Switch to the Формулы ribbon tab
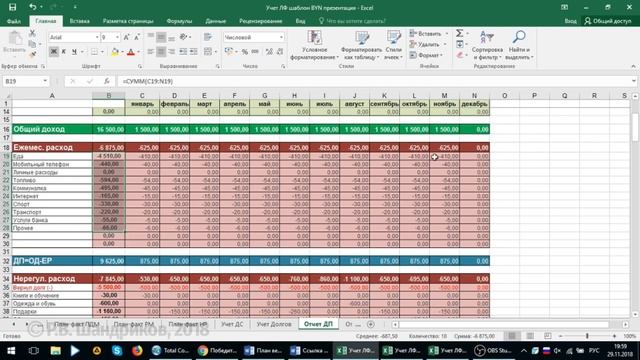The width and height of the screenshot is (640, 360). coord(179,21)
